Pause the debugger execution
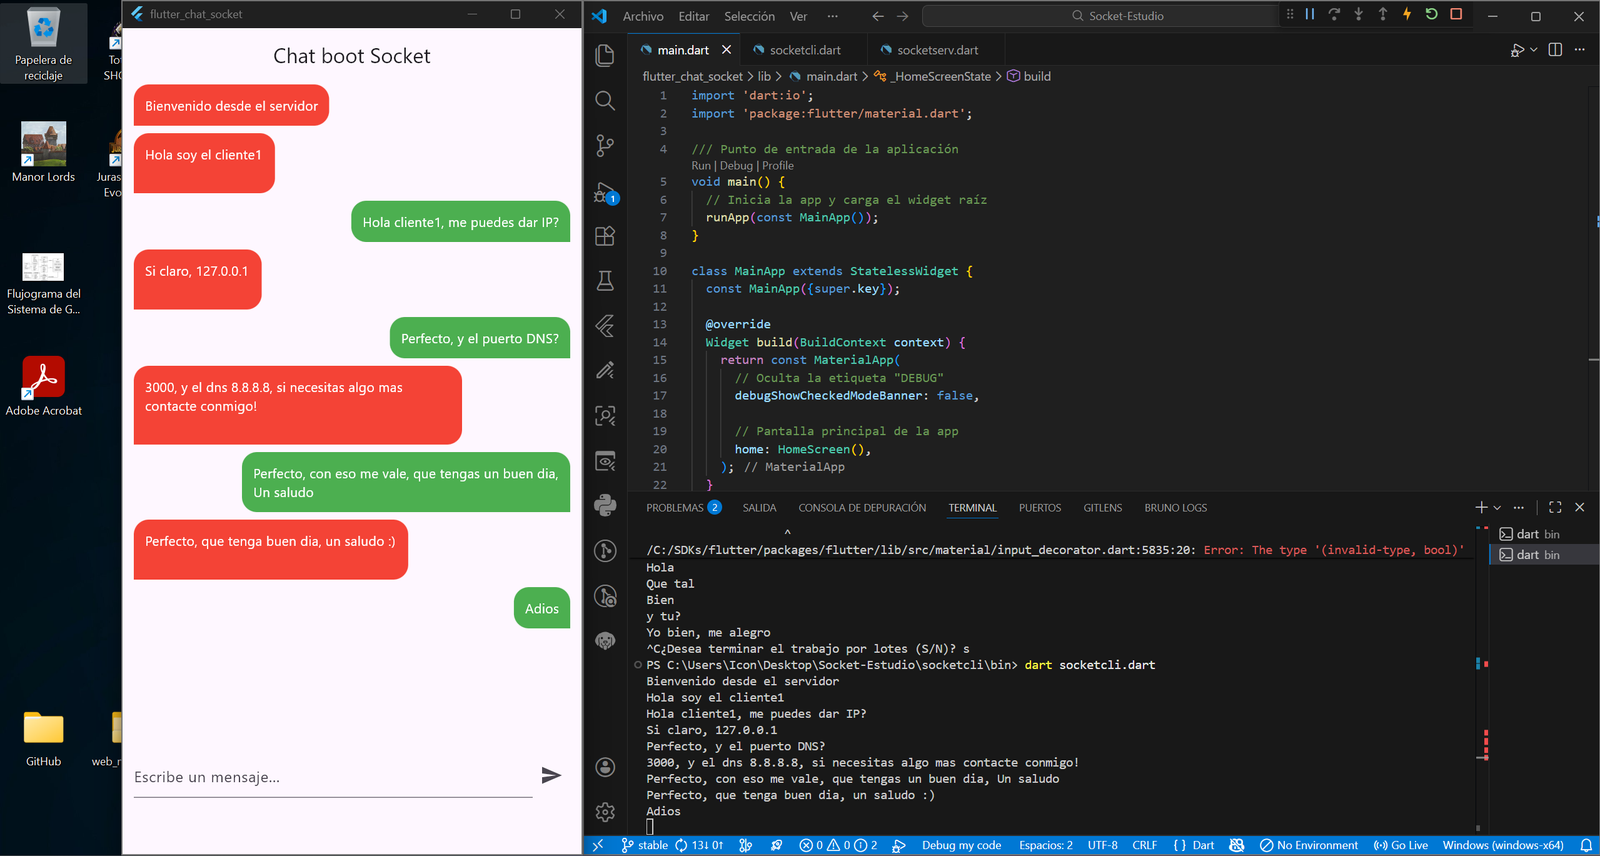1600x856 pixels. point(1309,14)
